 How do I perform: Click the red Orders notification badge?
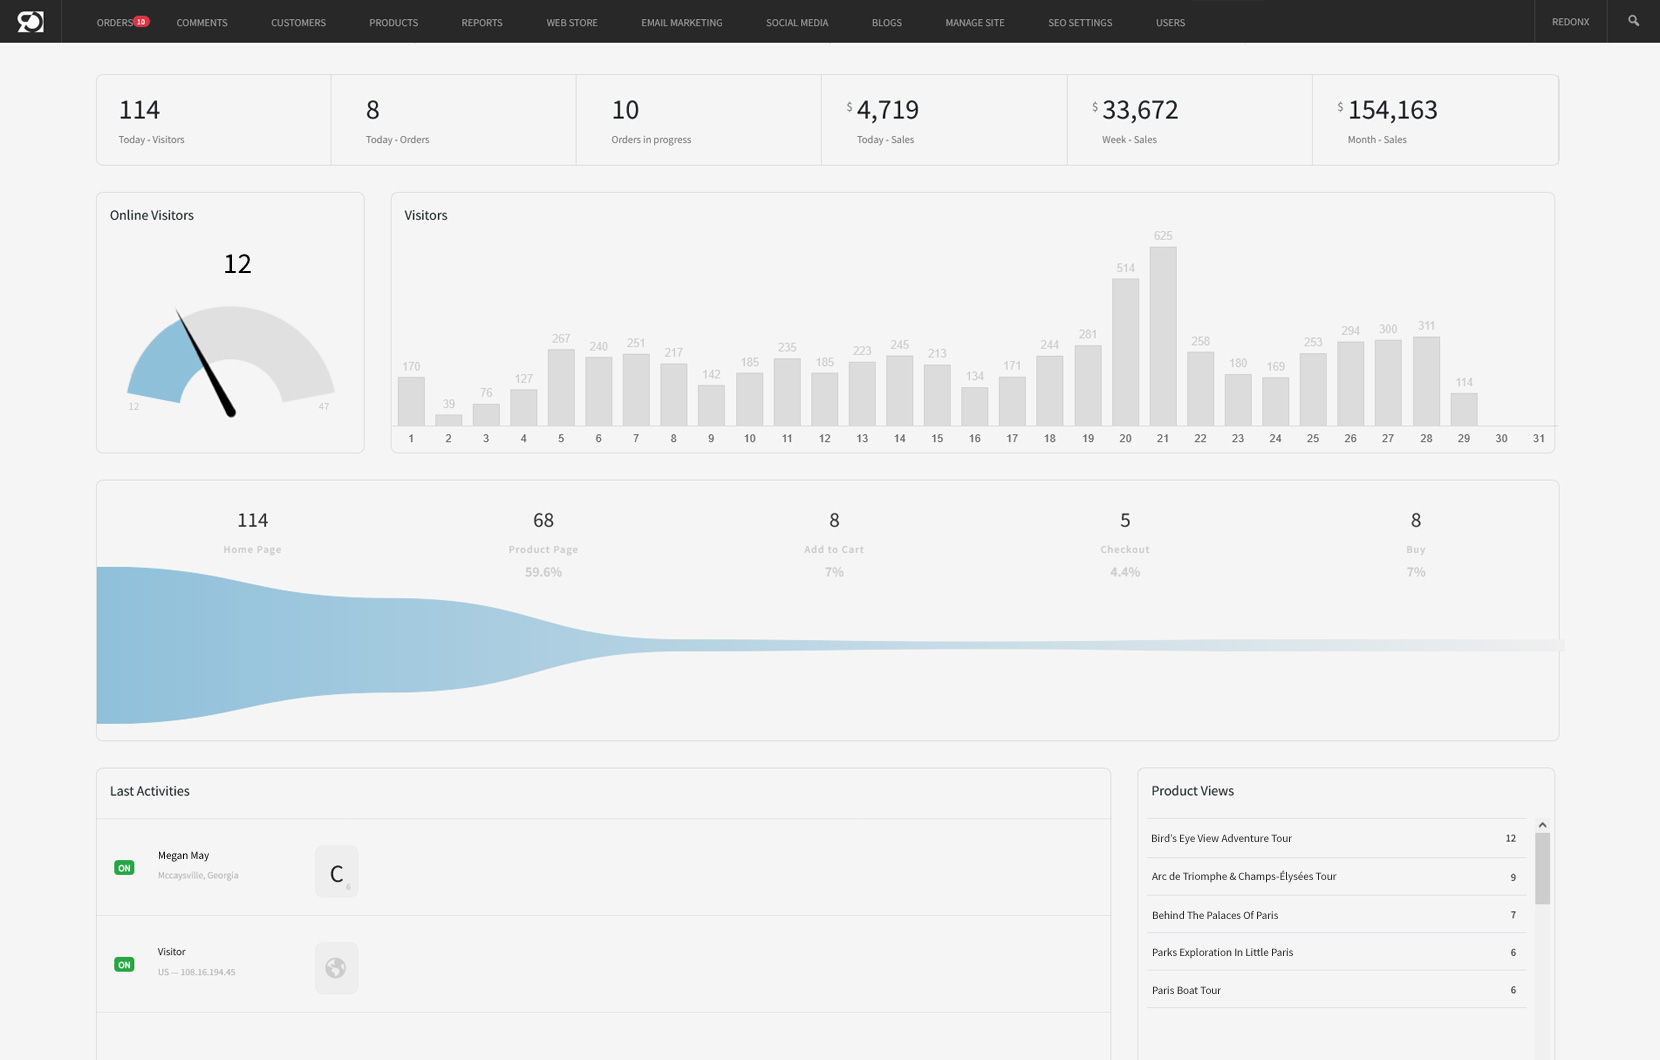[140, 19]
